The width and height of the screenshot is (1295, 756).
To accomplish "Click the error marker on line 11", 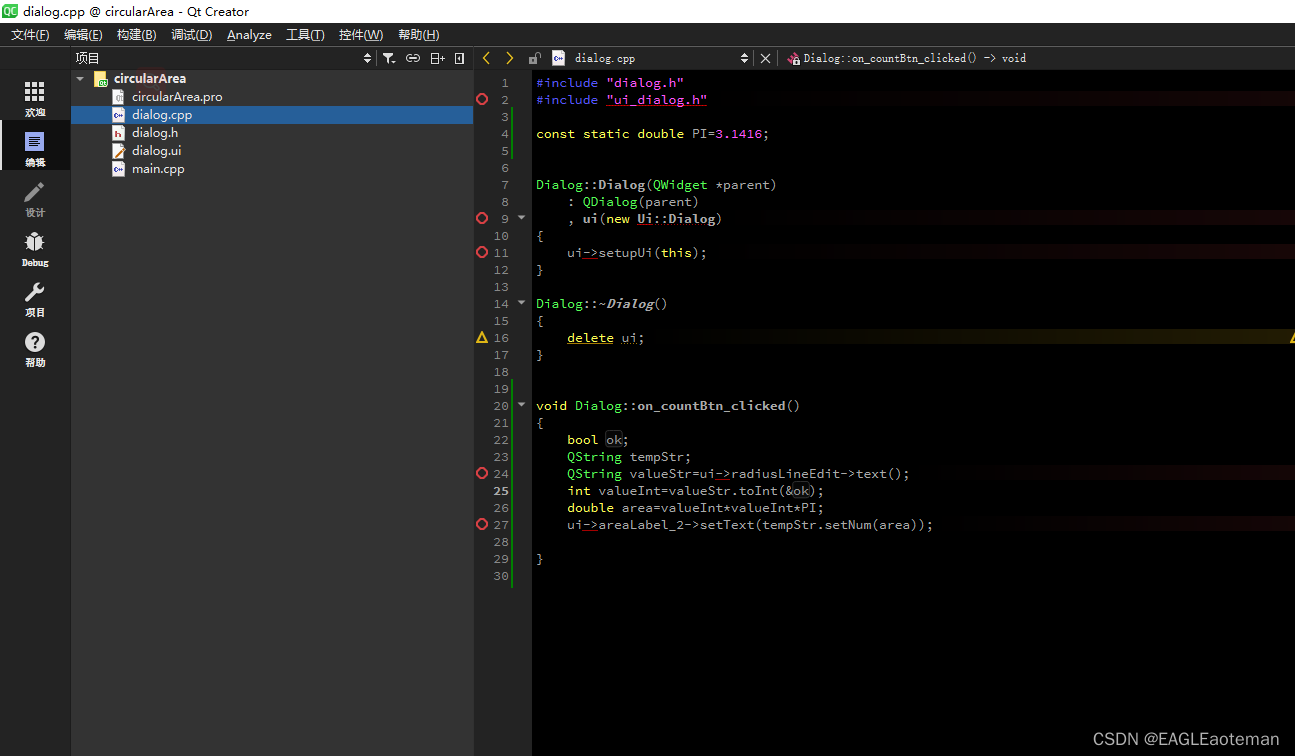I will [x=482, y=253].
